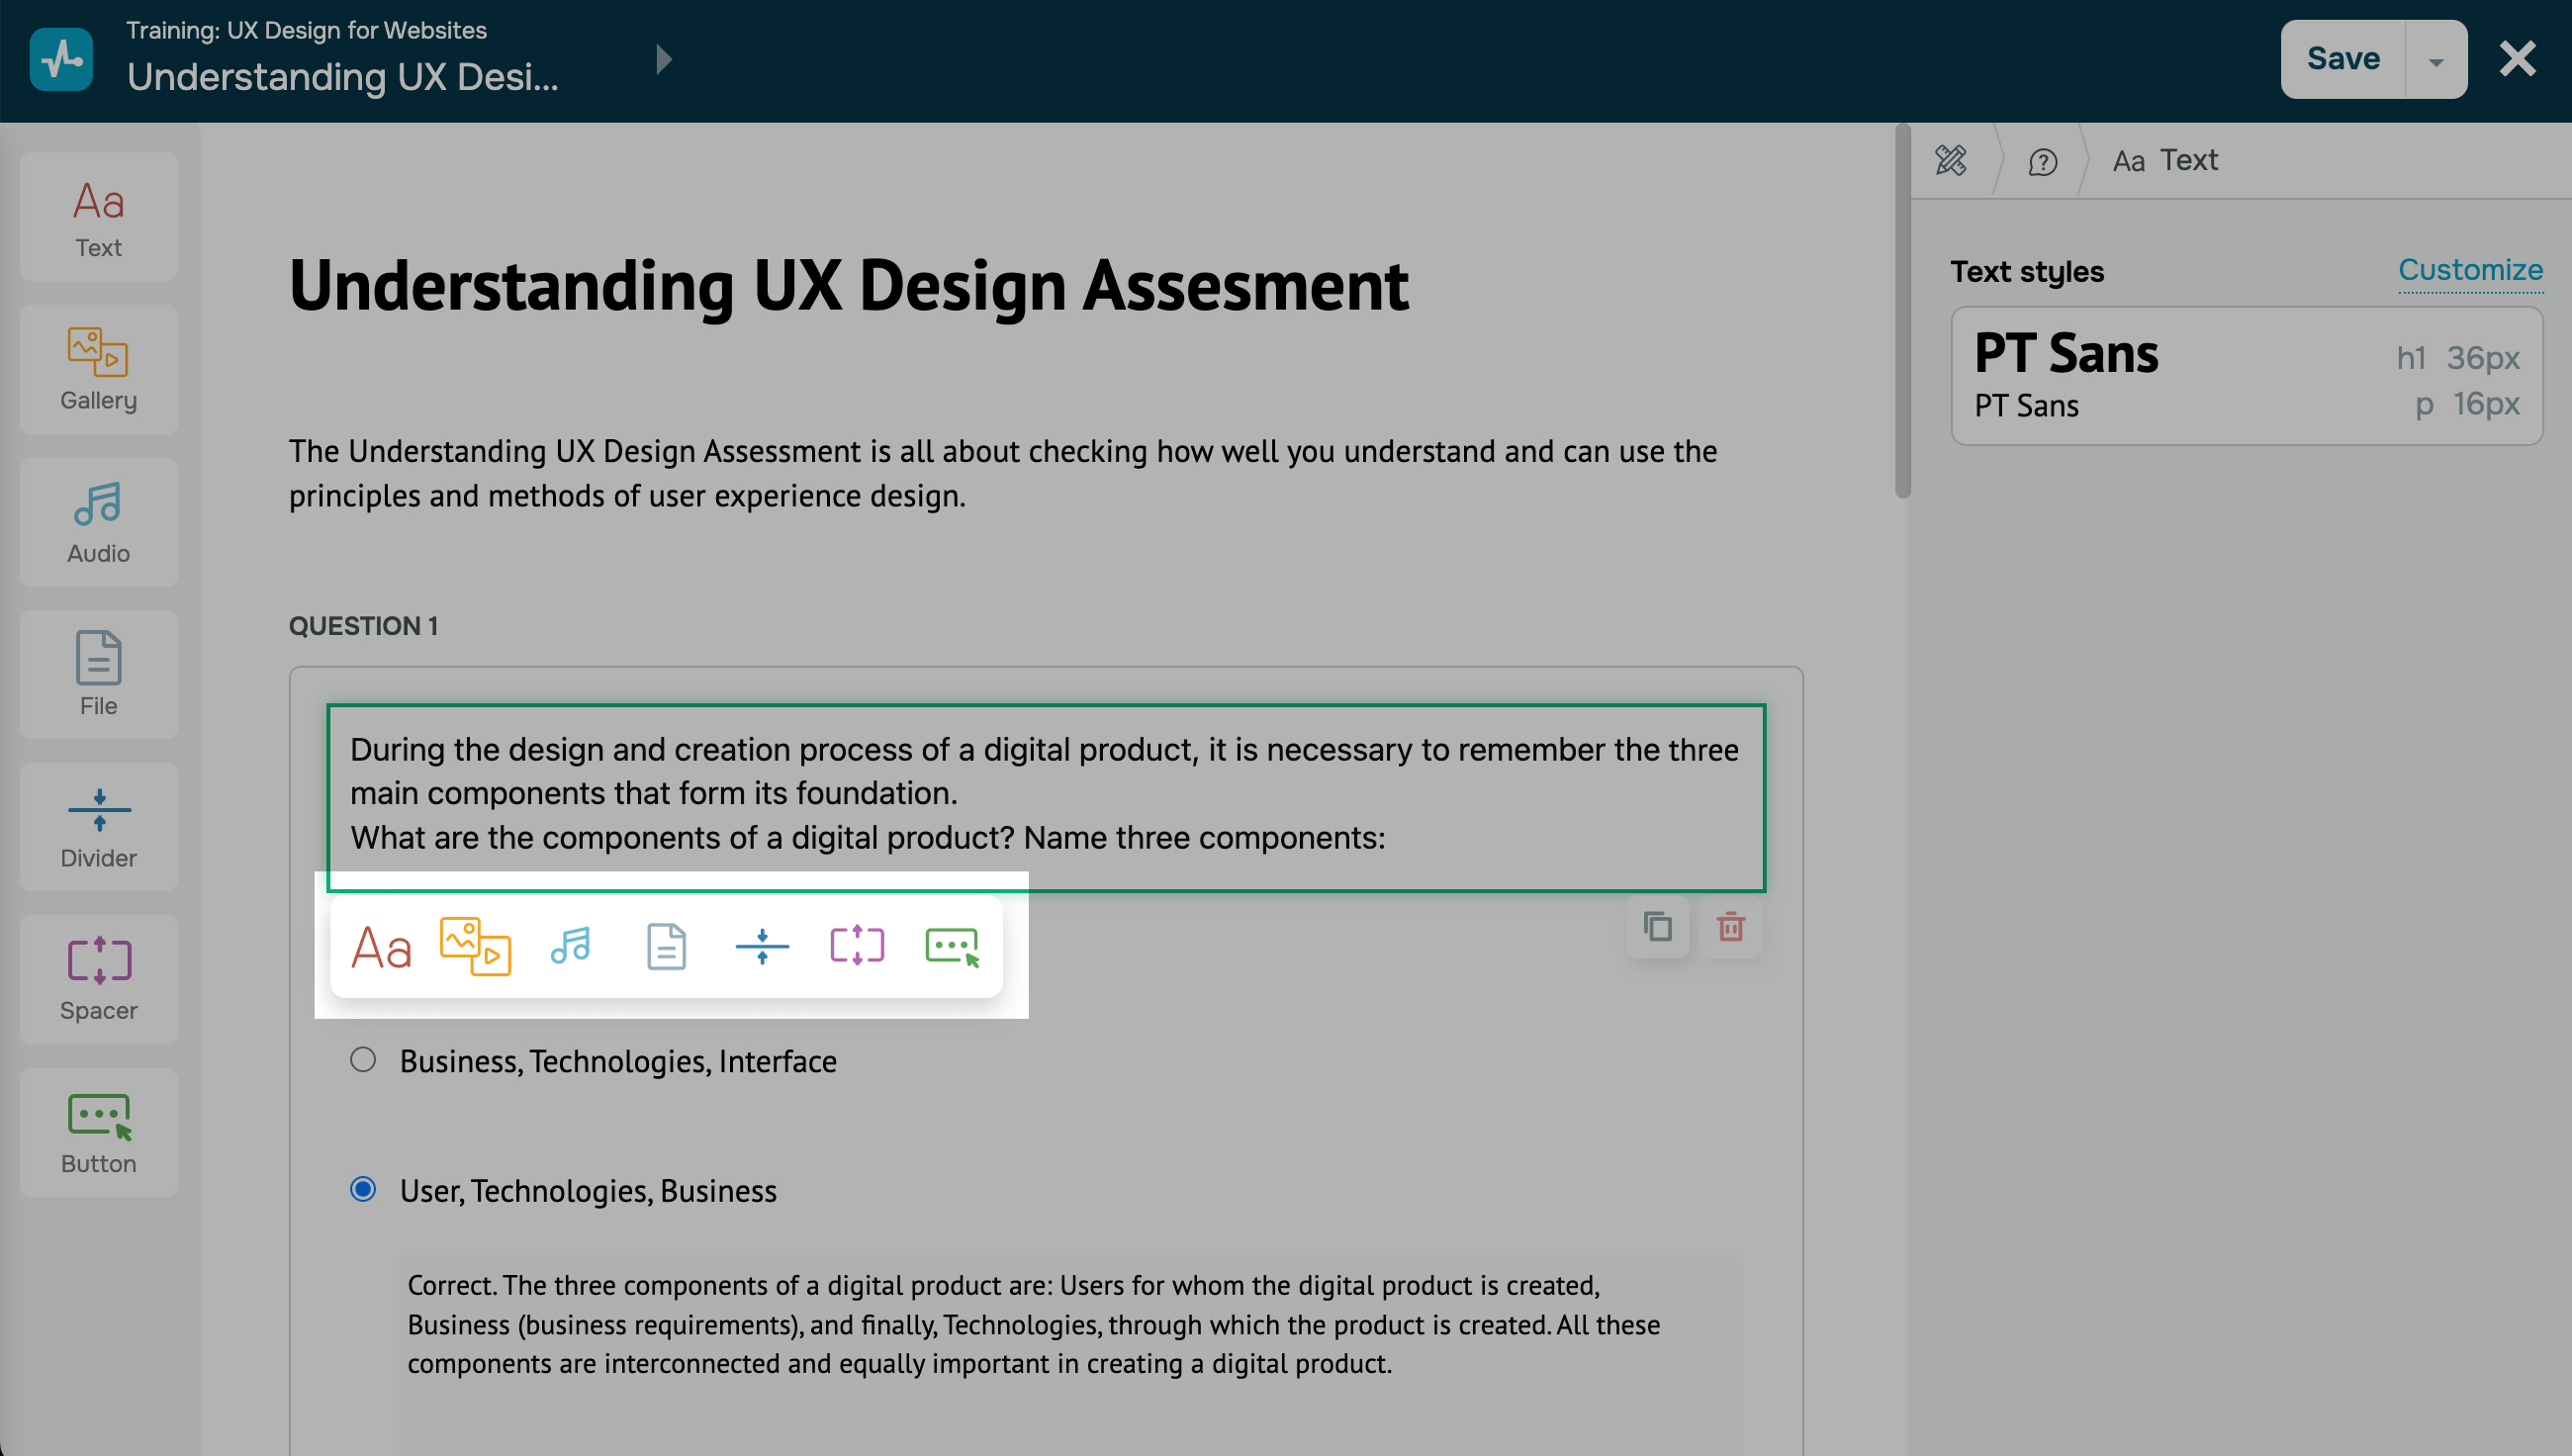Choose the File block in sidebar
Screen dimensions: 2572x1456
click(98, 675)
